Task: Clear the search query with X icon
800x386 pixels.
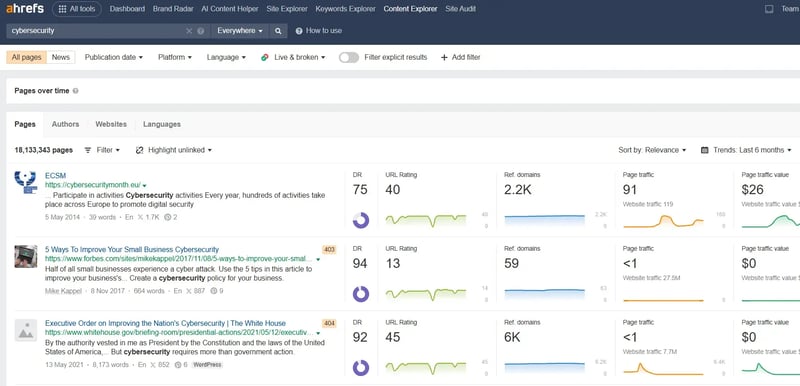Action: click(189, 31)
